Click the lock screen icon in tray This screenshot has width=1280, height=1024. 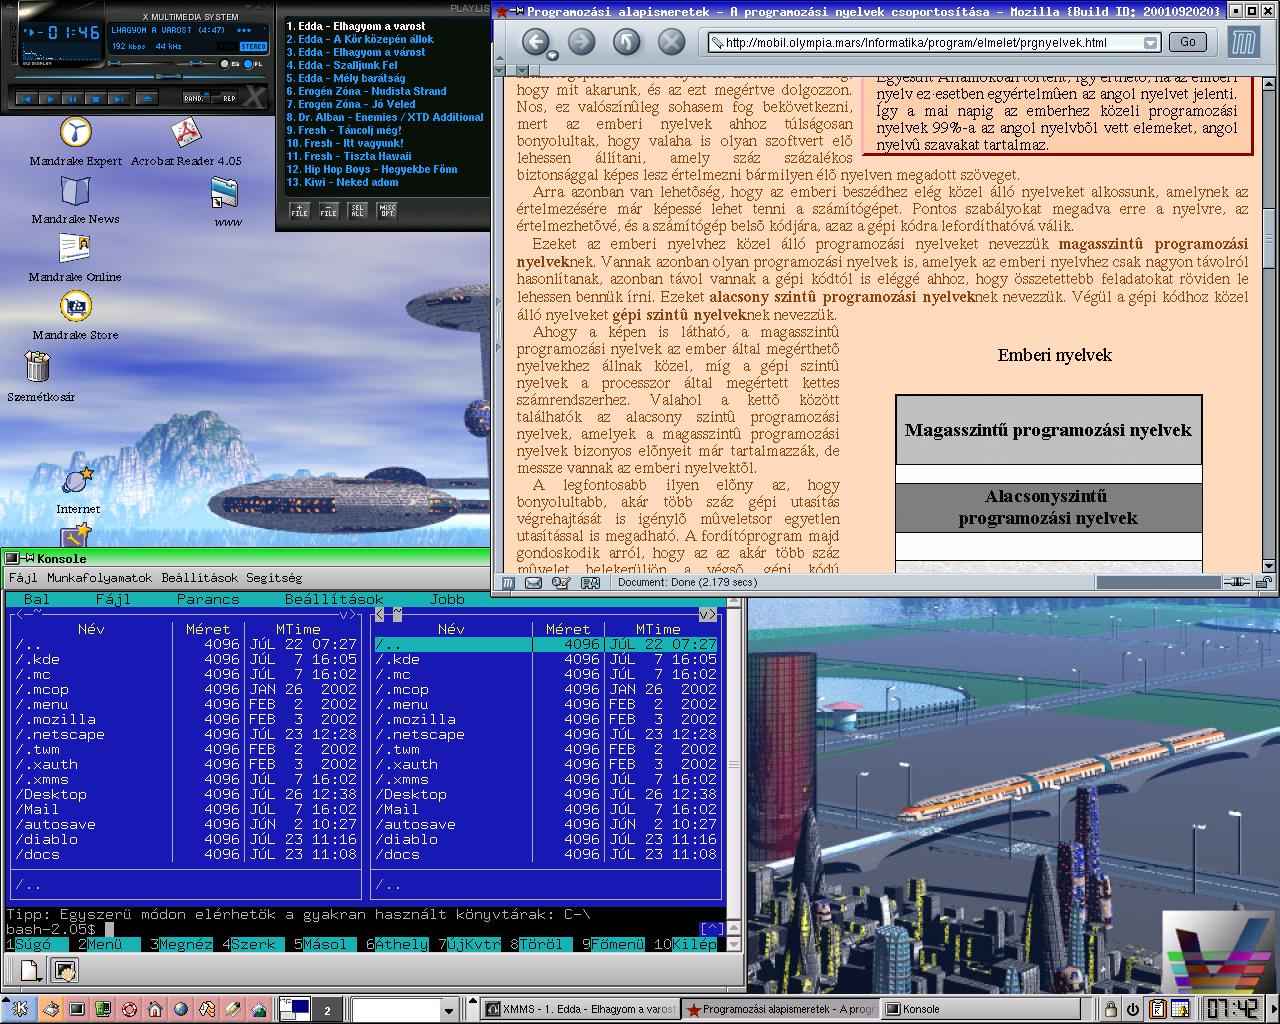click(x=1110, y=1009)
